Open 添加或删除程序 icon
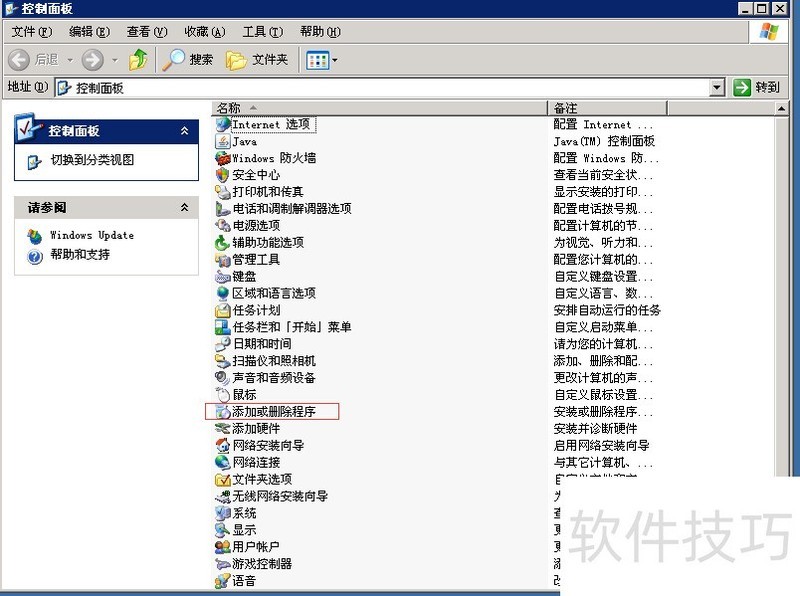The image size is (800, 596). [x=222, y=411]
